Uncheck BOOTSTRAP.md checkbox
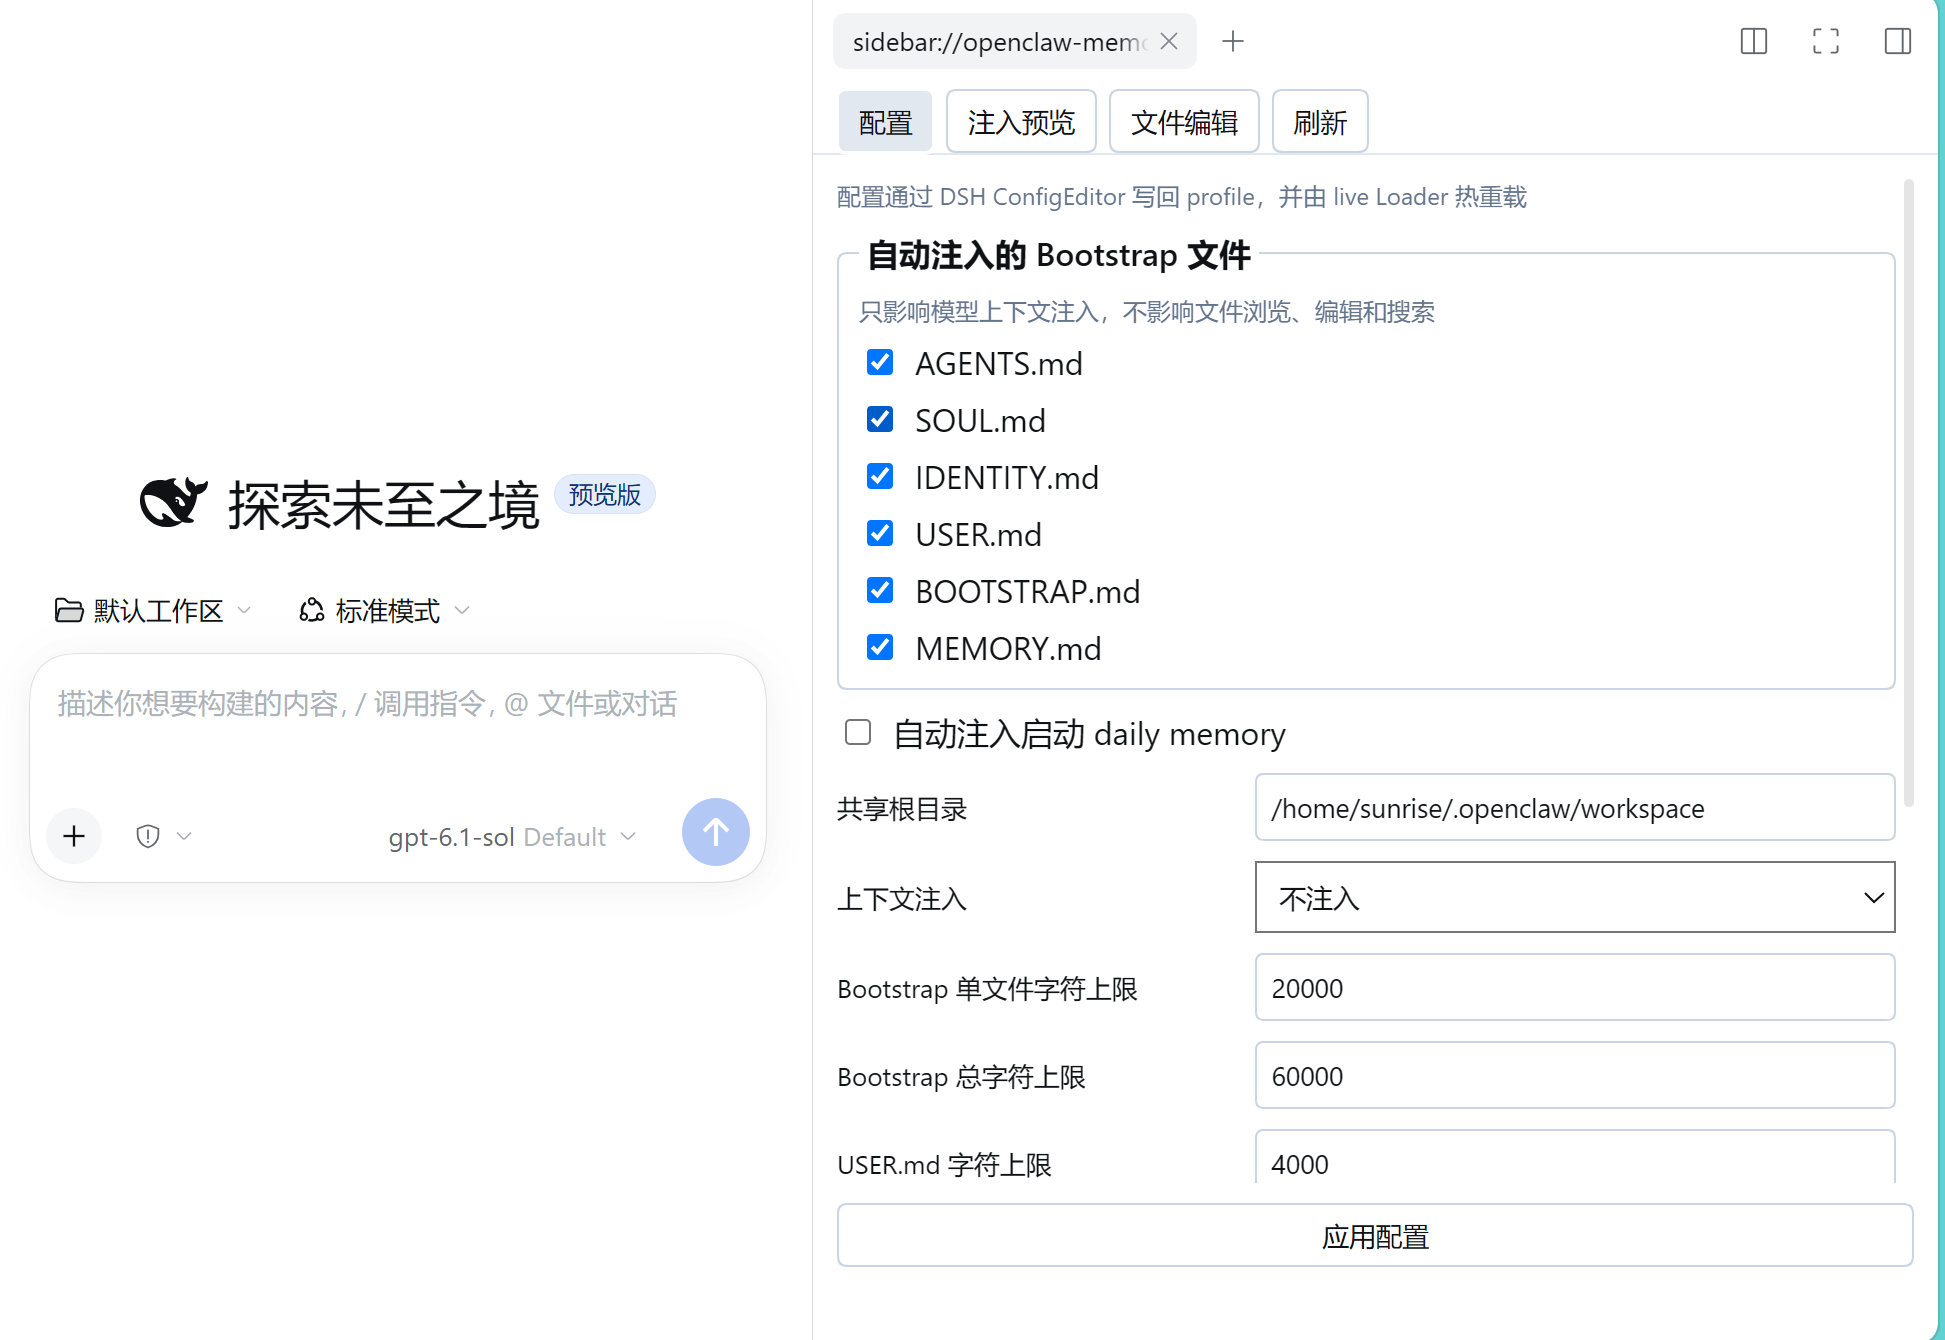Screen dimensions: 1945x1340 [880, 590]
